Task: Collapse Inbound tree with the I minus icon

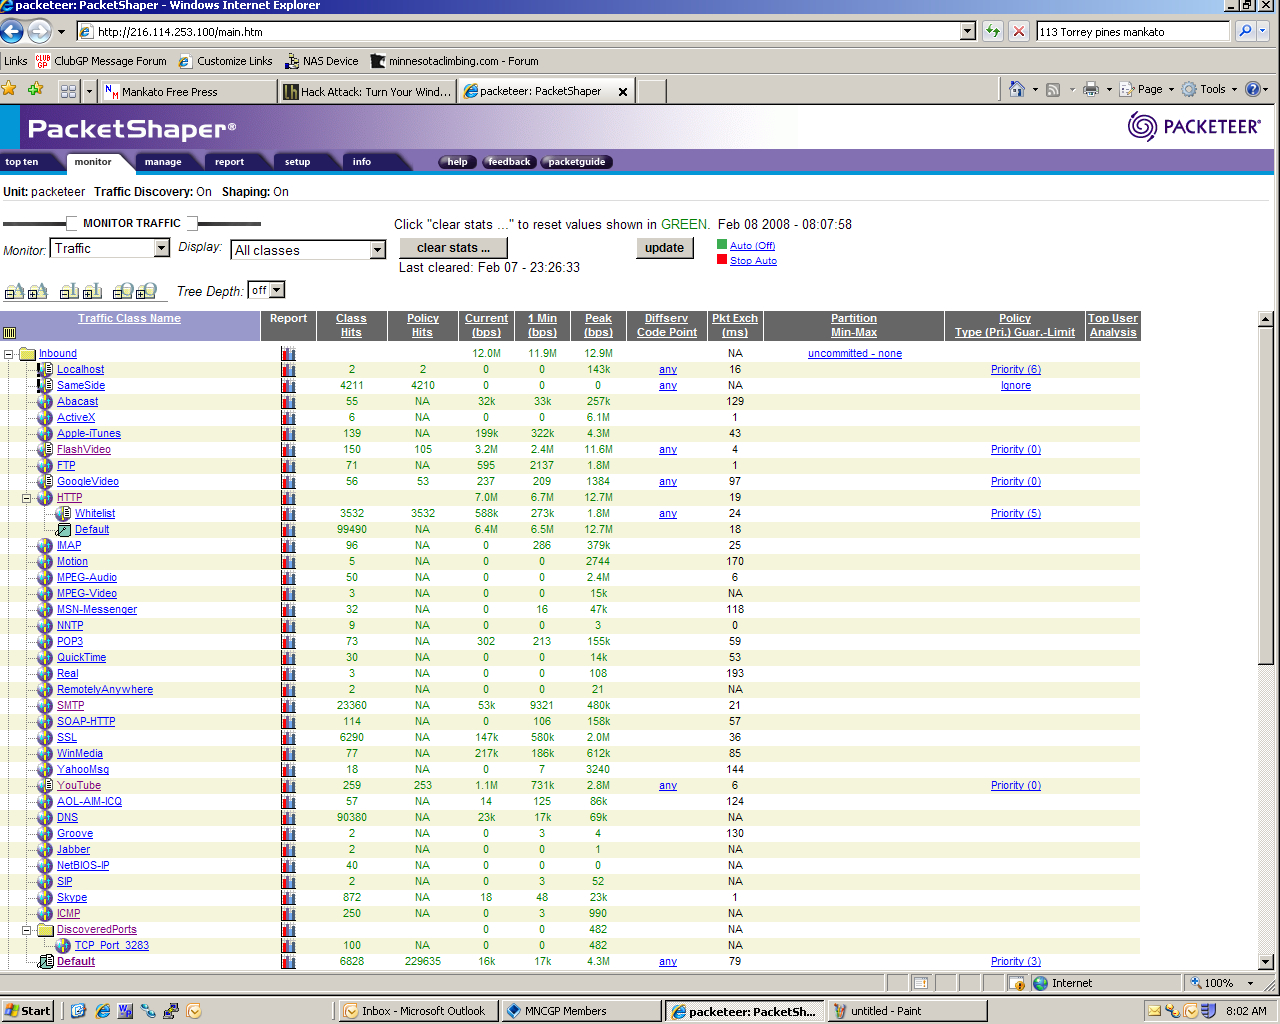Action: (69, 291)
